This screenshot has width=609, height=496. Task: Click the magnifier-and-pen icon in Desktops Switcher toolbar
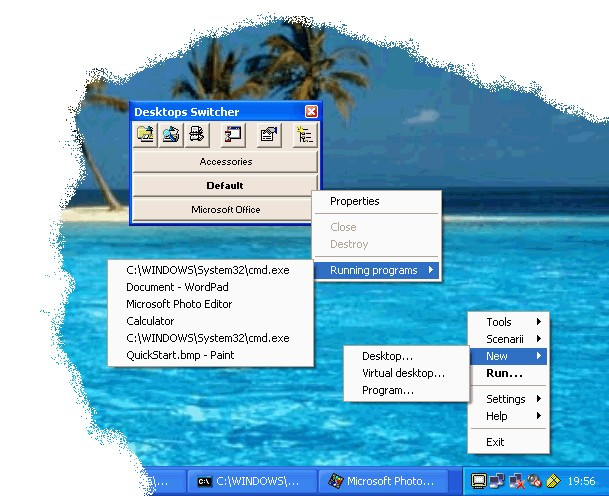pyautogui.click(x=171, y=134)
